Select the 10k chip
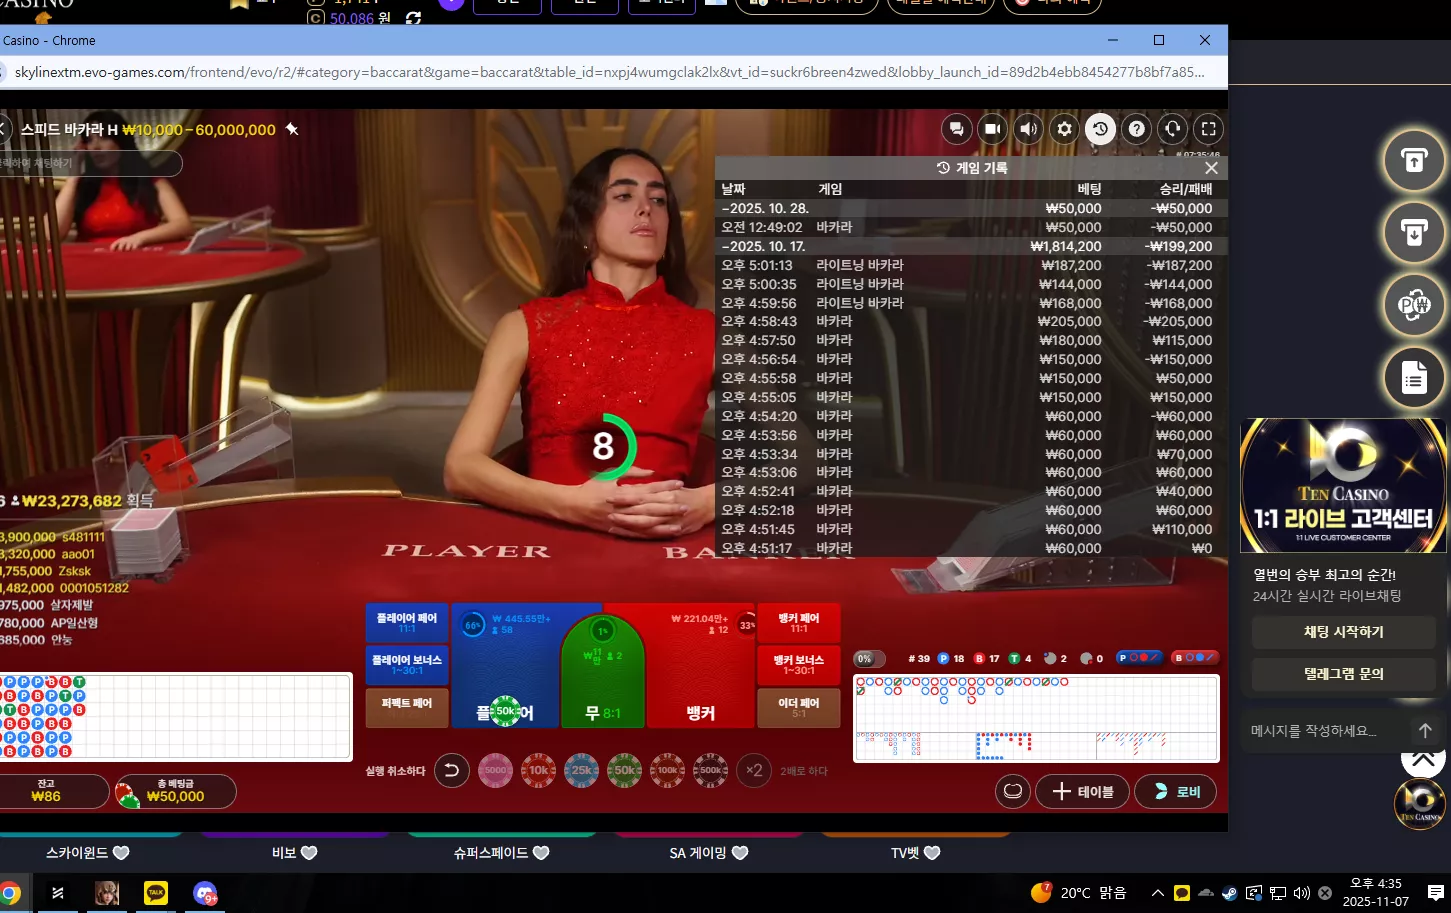Screen dimensions: 1451x913 538,770
